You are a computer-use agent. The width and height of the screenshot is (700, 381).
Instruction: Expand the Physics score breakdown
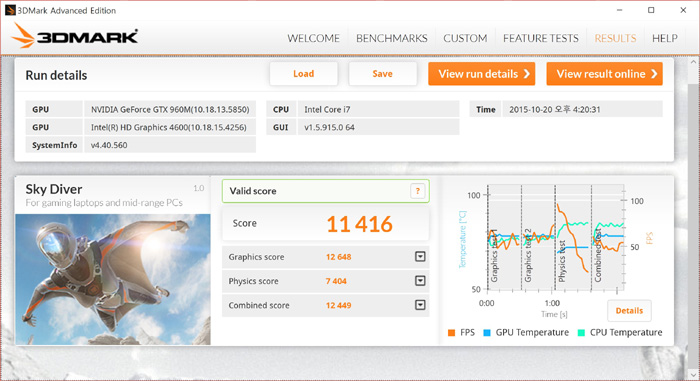click(420, 281)
